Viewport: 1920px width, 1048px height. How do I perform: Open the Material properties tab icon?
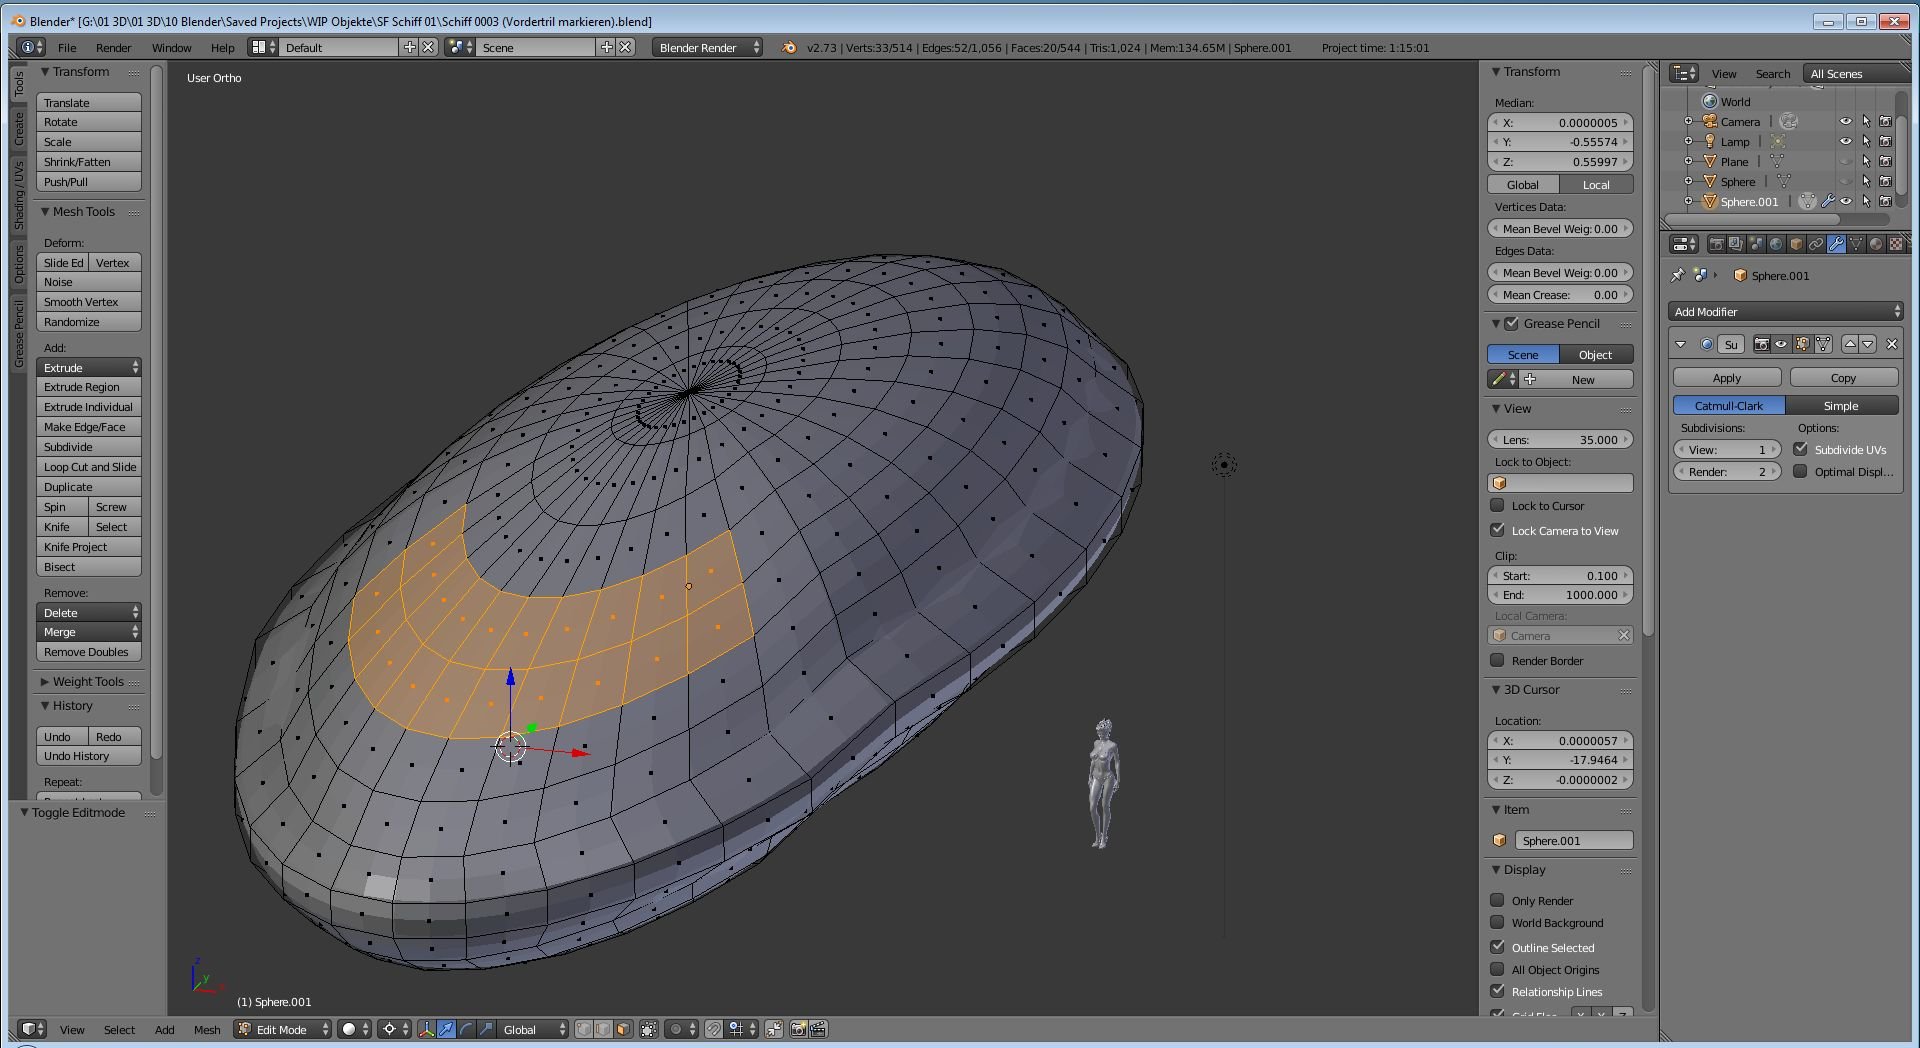[x=1875, y=244]
